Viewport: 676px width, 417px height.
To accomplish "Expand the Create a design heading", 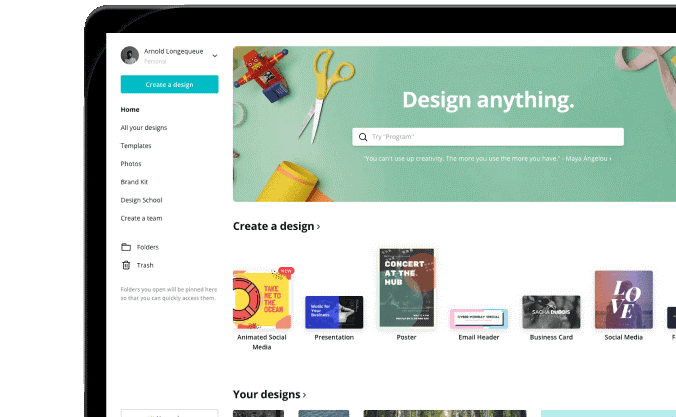I will coord(276,226).
